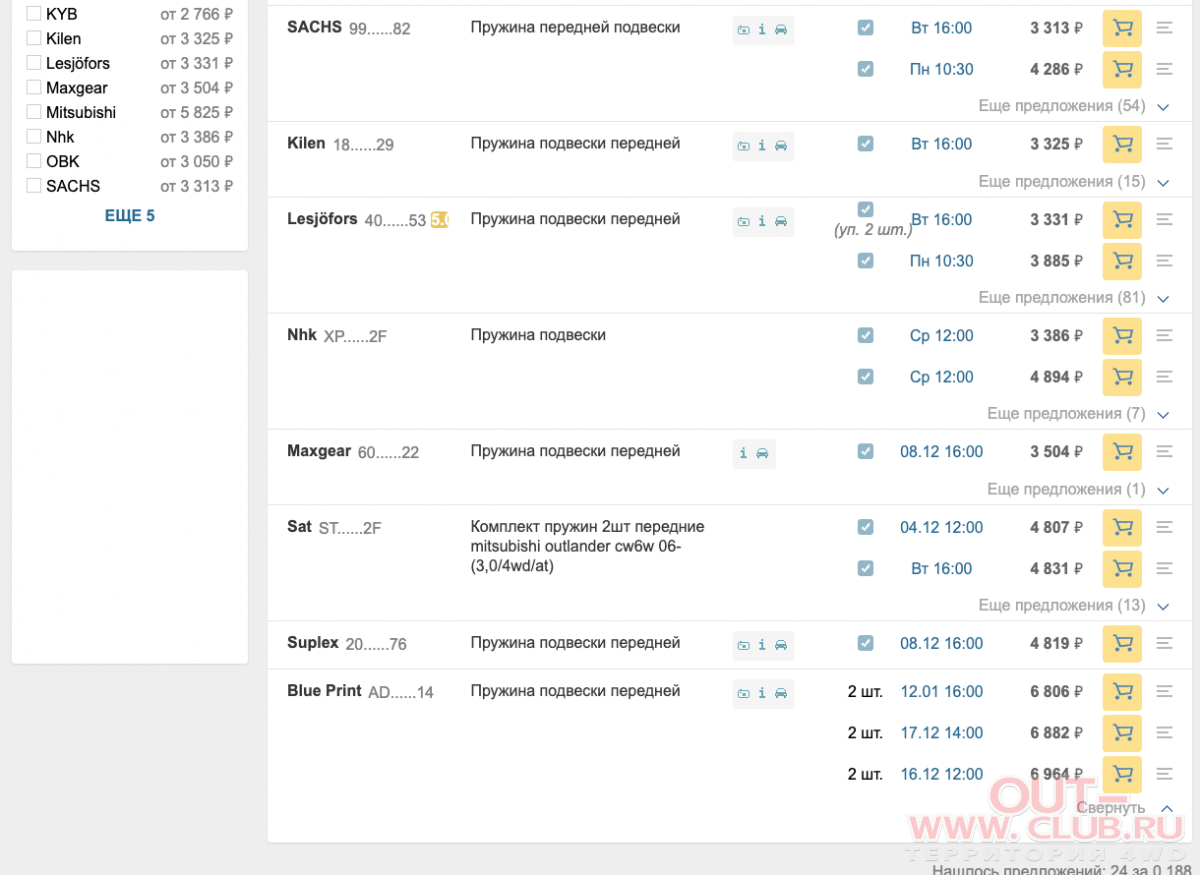Image resolution: width=1200 pixels, height=875 pixels.
Task: View photo icon for Blue Print part
Action: (743, 694)
